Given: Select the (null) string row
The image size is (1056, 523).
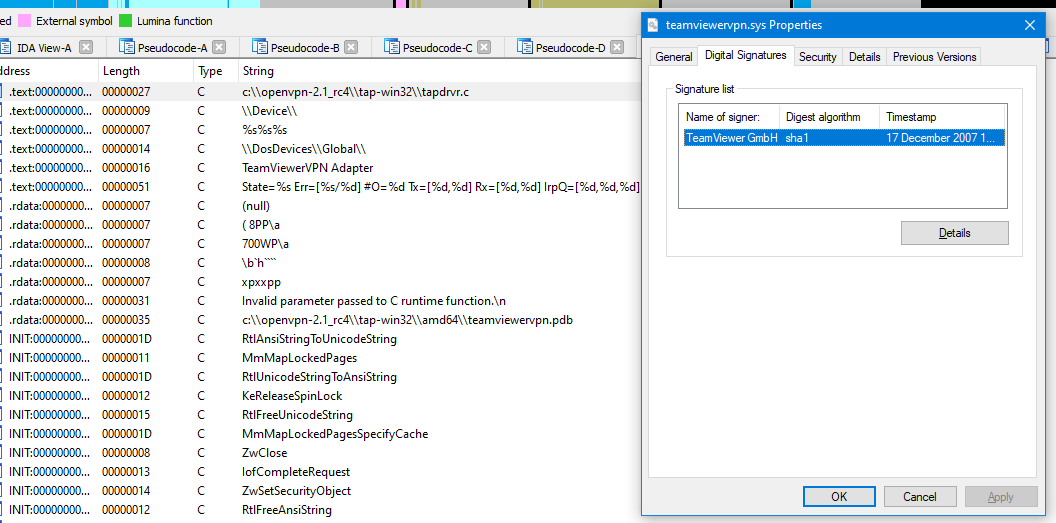Looking at the screenshot, I should [x=320, y=205].
